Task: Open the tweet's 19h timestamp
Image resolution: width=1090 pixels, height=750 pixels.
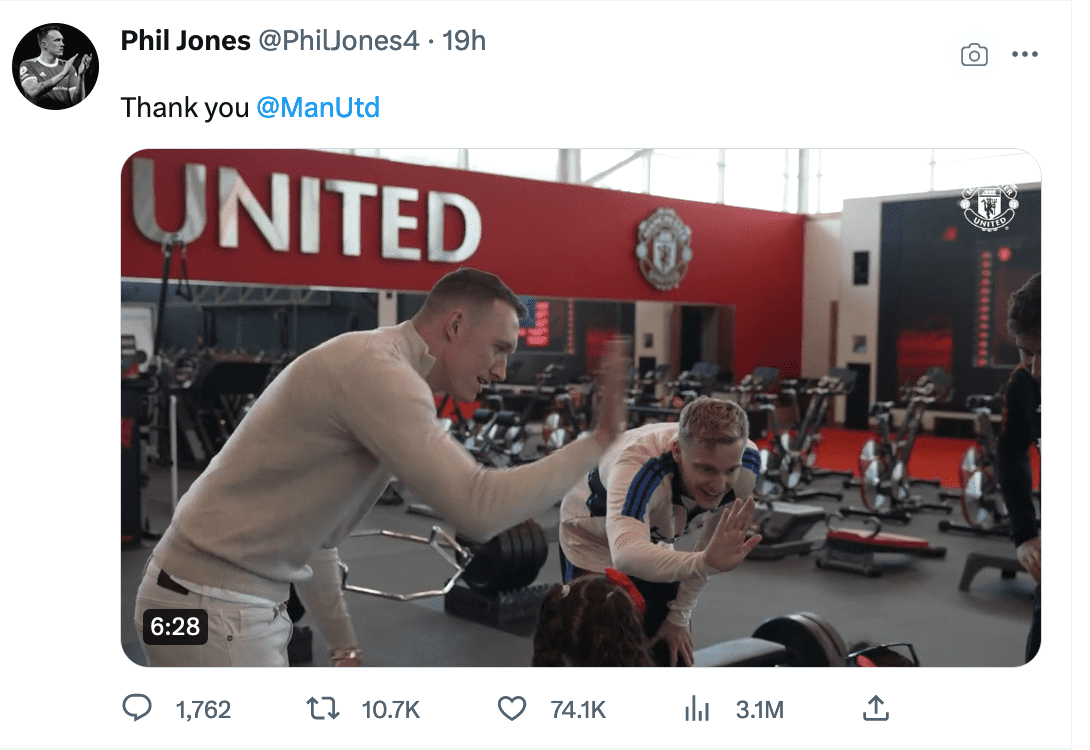Action: [x=464, y=41]
